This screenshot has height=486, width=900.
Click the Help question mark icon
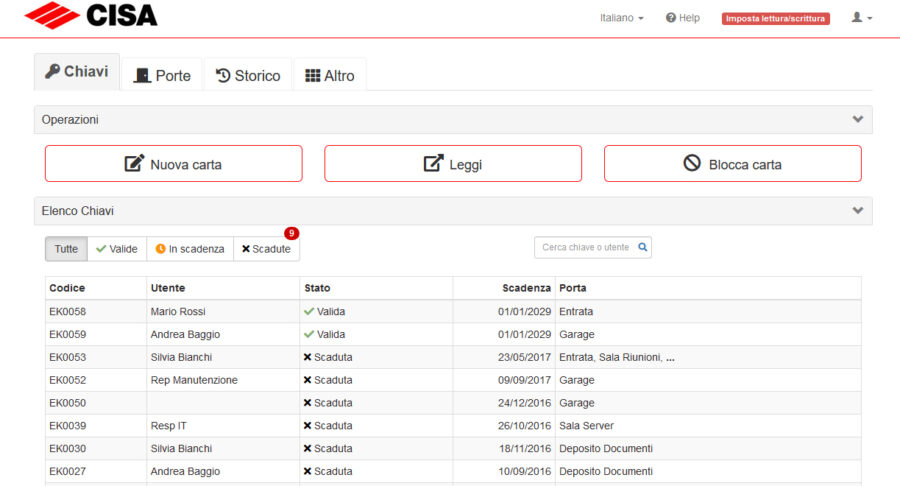point(670,18)
